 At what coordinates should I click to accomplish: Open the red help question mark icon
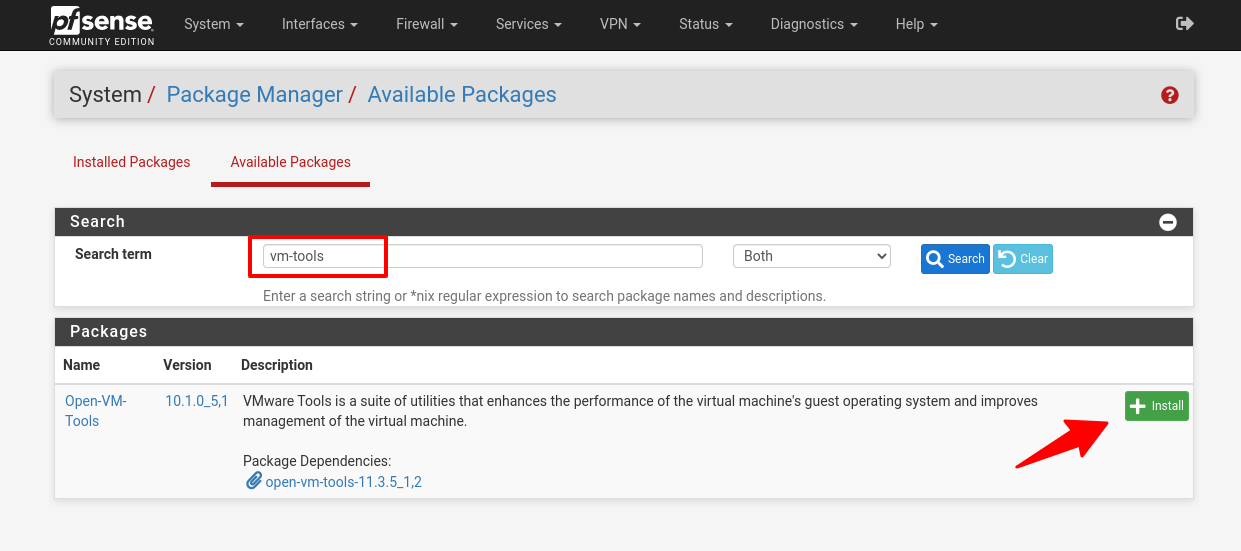1169,95
